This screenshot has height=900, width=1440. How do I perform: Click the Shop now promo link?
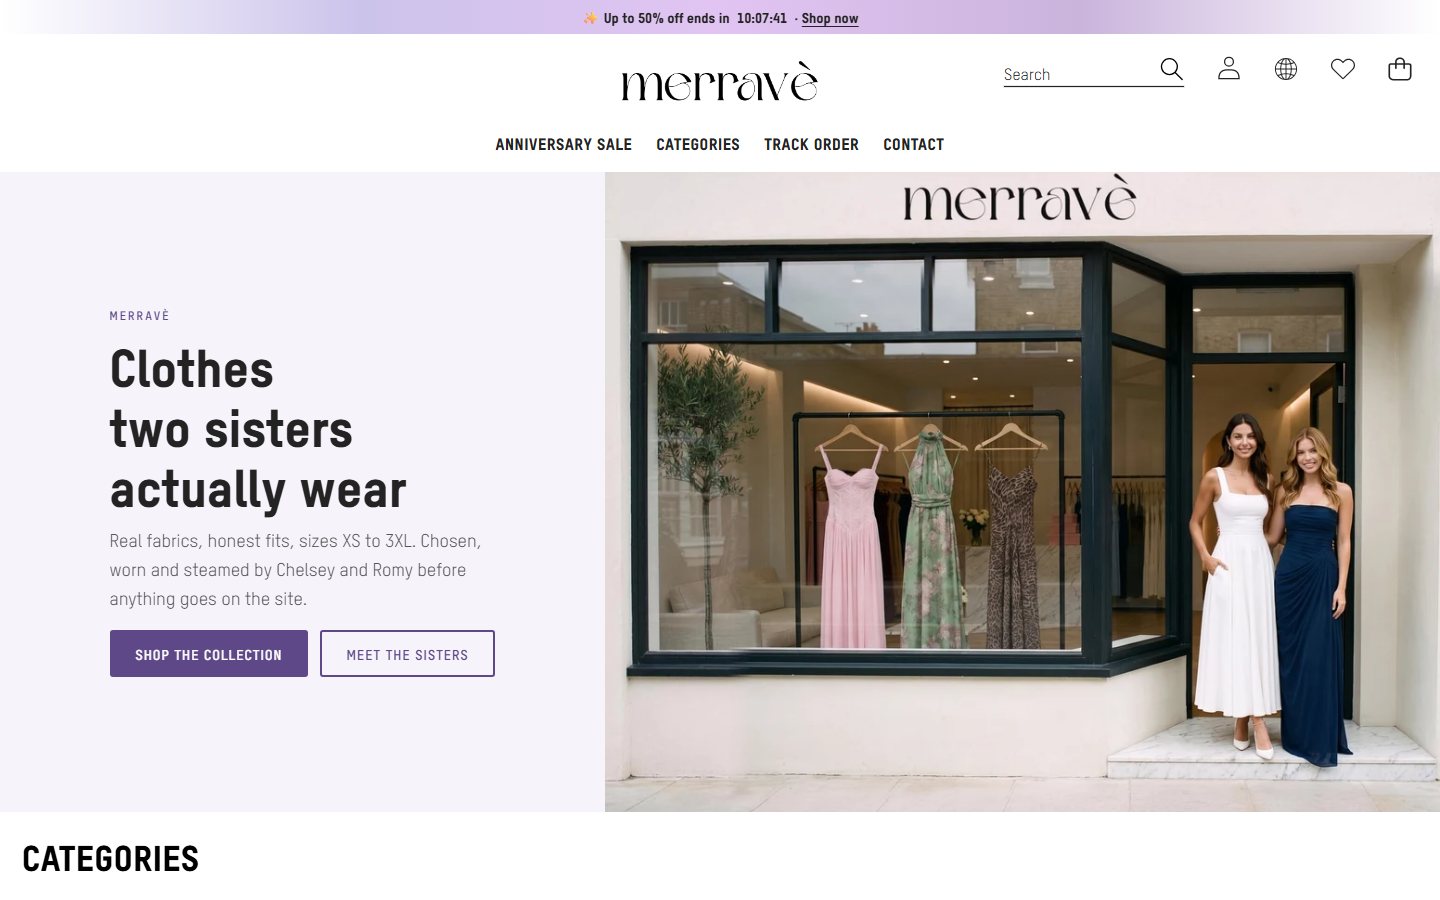[x=830, y=18]
